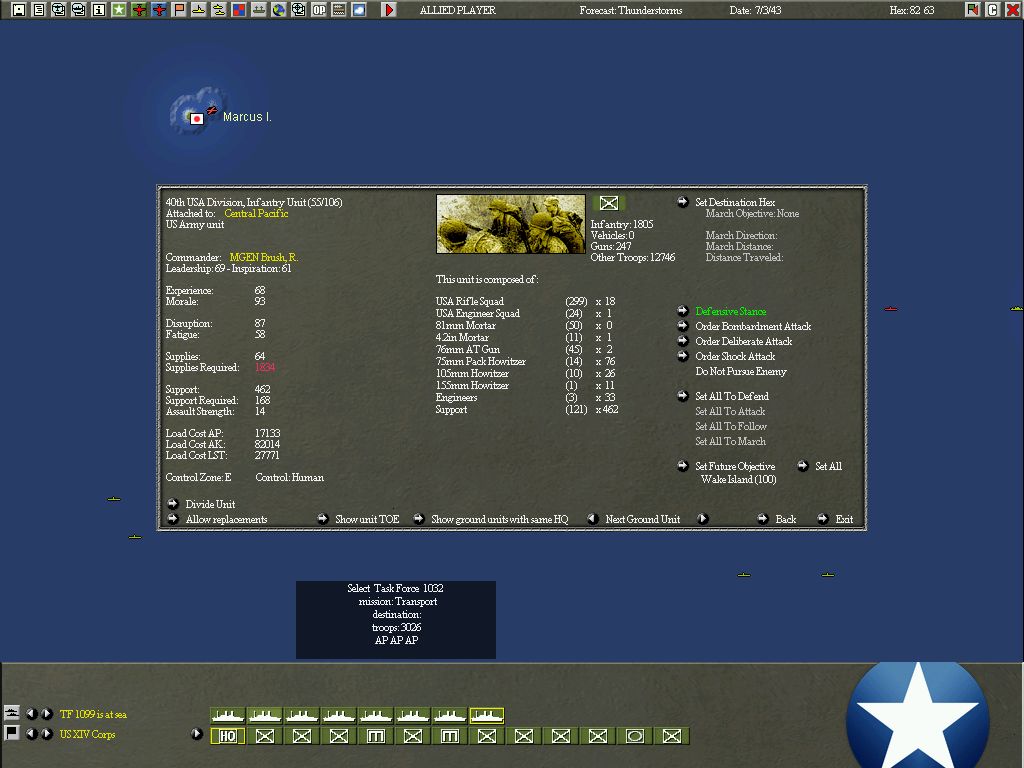Open the aircraft list toolbar icon
1024x768 pixels.
(59, 10)
